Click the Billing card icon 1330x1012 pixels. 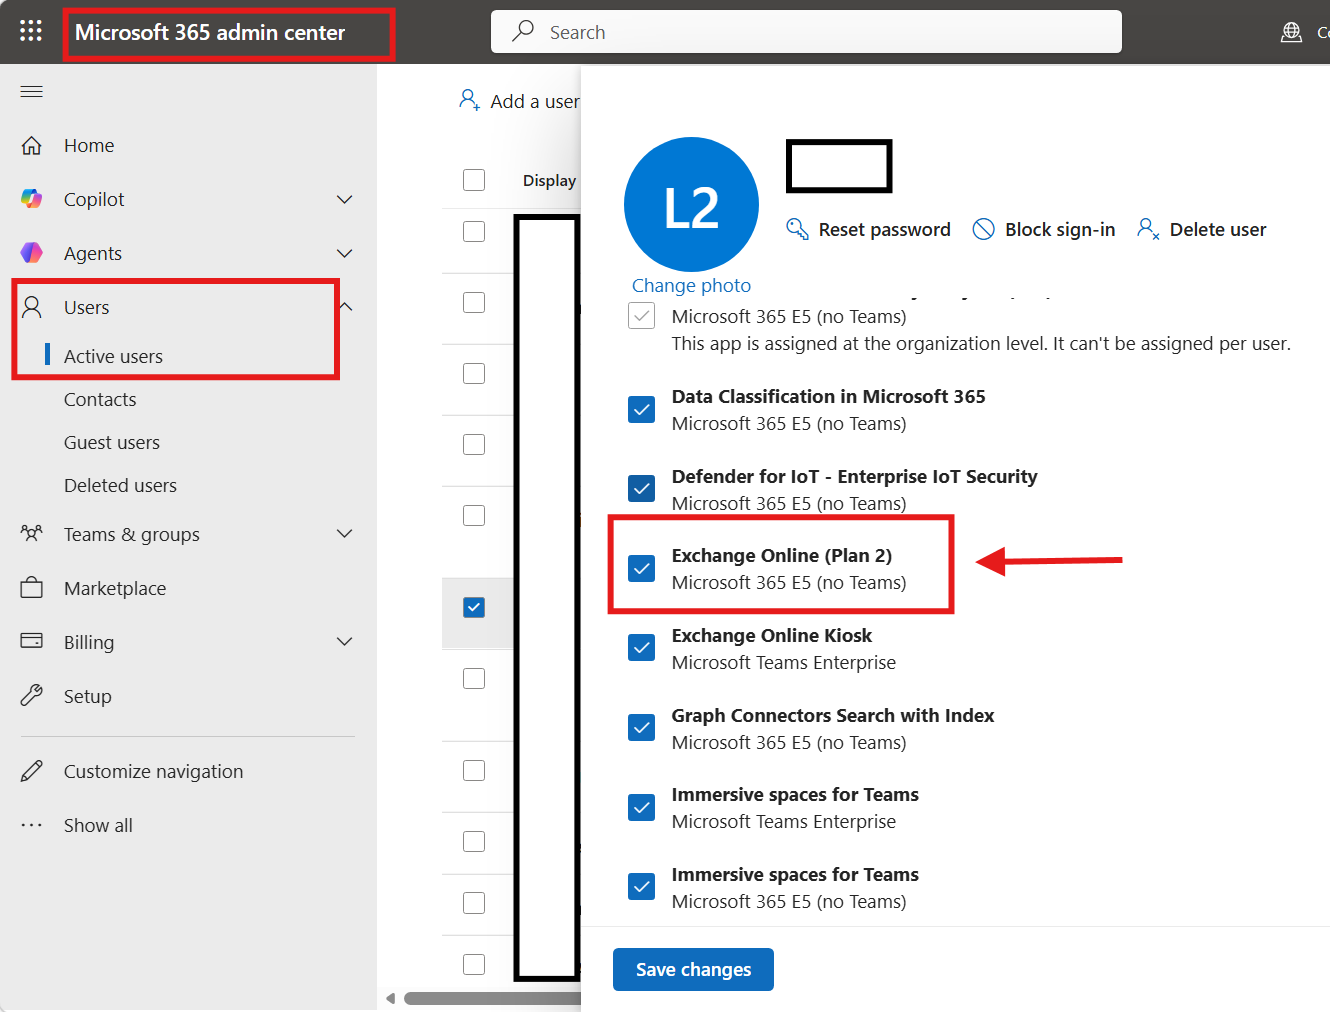(32, 641)
